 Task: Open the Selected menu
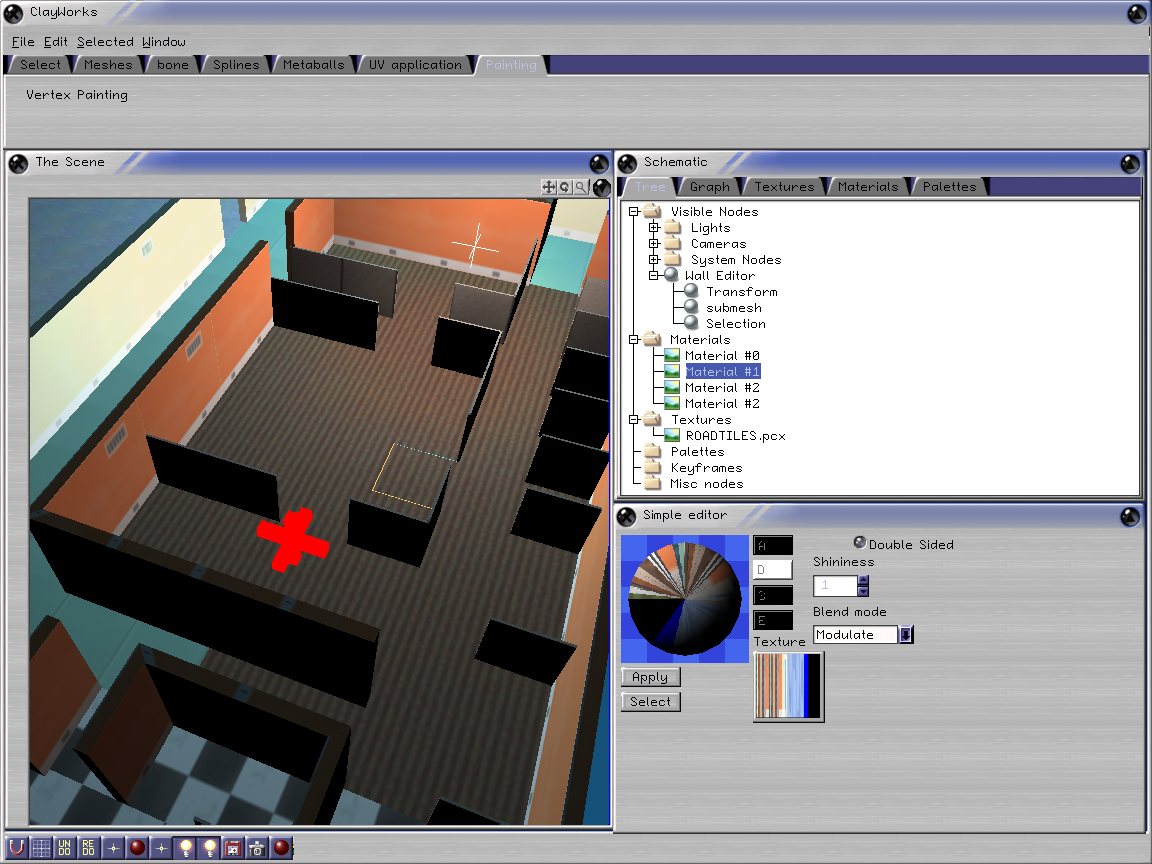105,42
